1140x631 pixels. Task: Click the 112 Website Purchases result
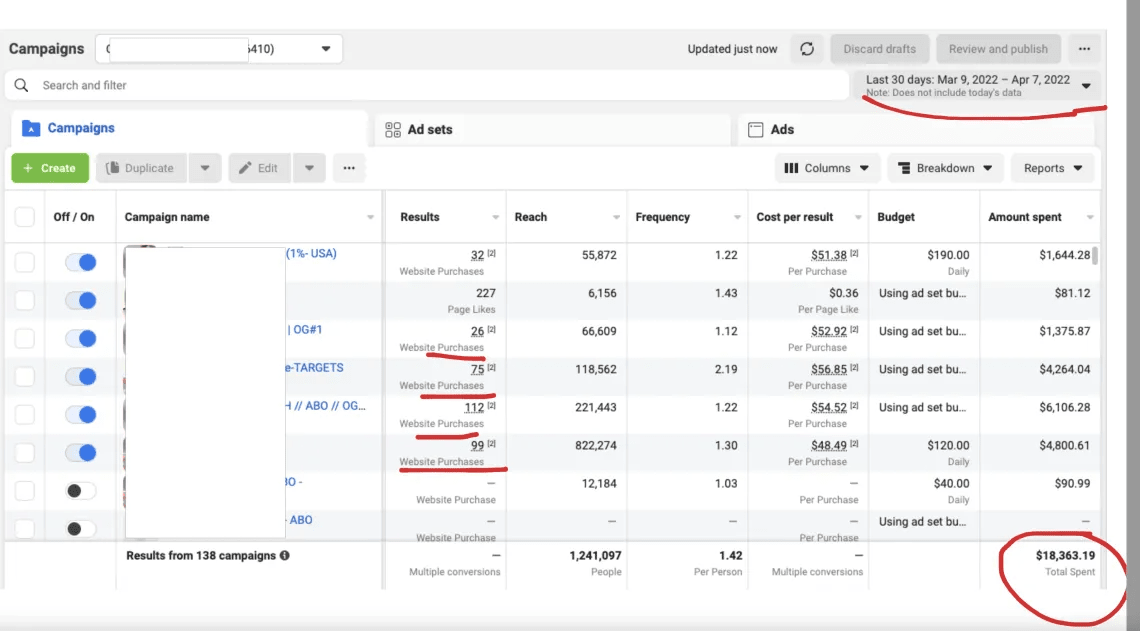[474, 407]
